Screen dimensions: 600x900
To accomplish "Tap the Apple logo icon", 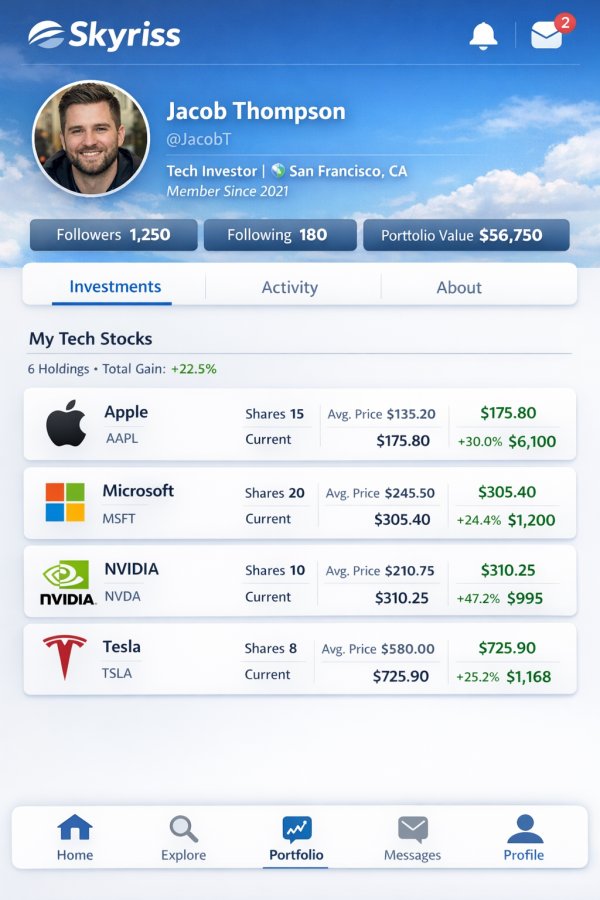I will pos(66,425).
